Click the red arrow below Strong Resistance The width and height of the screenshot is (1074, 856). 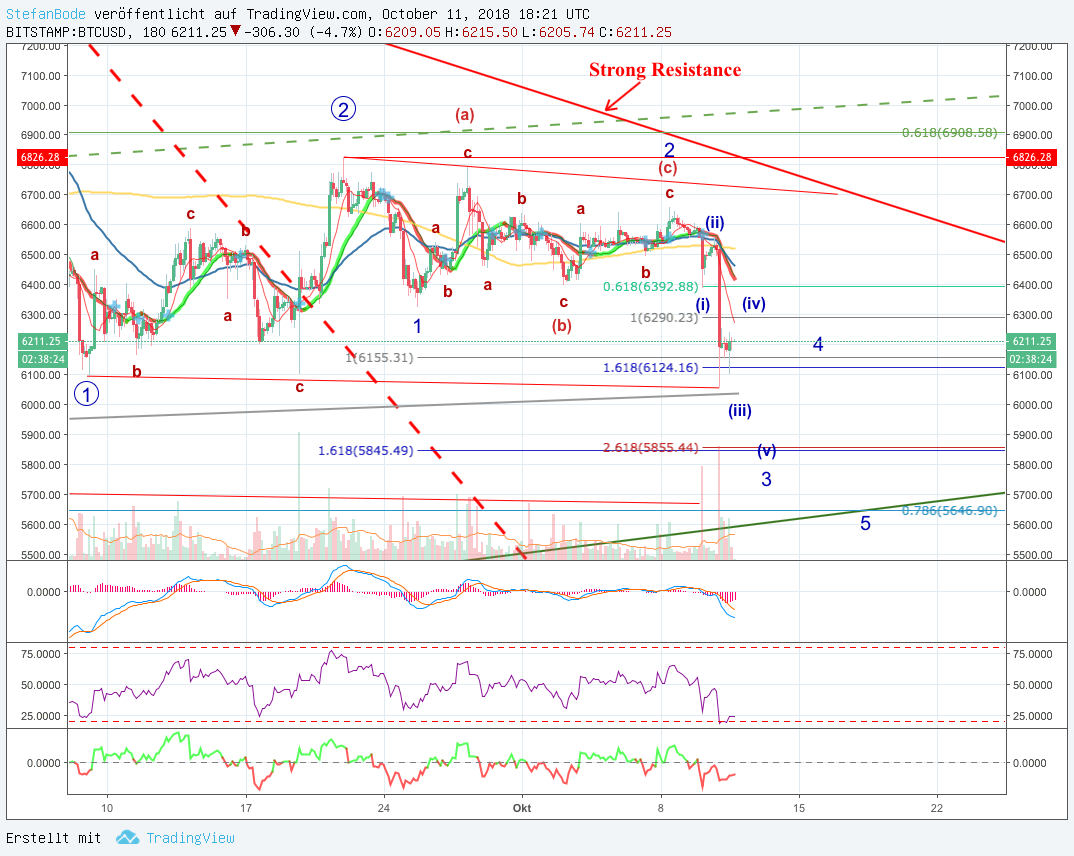[623, 95]
